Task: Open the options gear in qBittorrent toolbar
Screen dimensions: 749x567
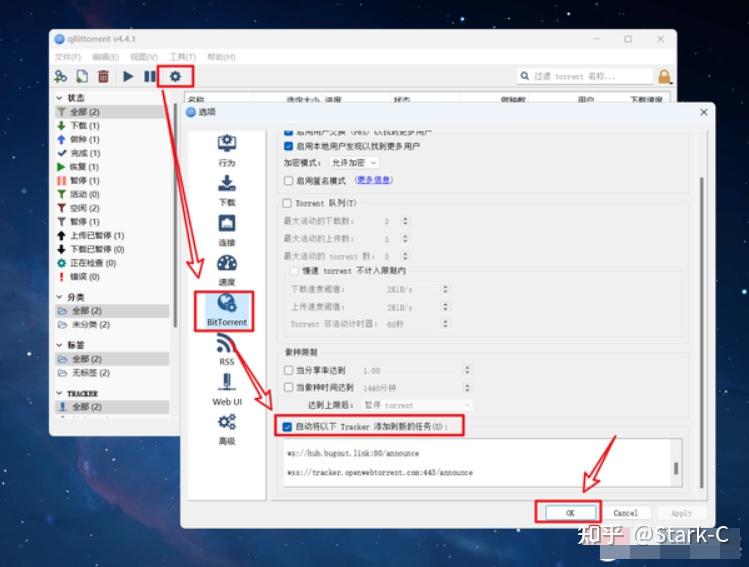Action: point(175,76)
